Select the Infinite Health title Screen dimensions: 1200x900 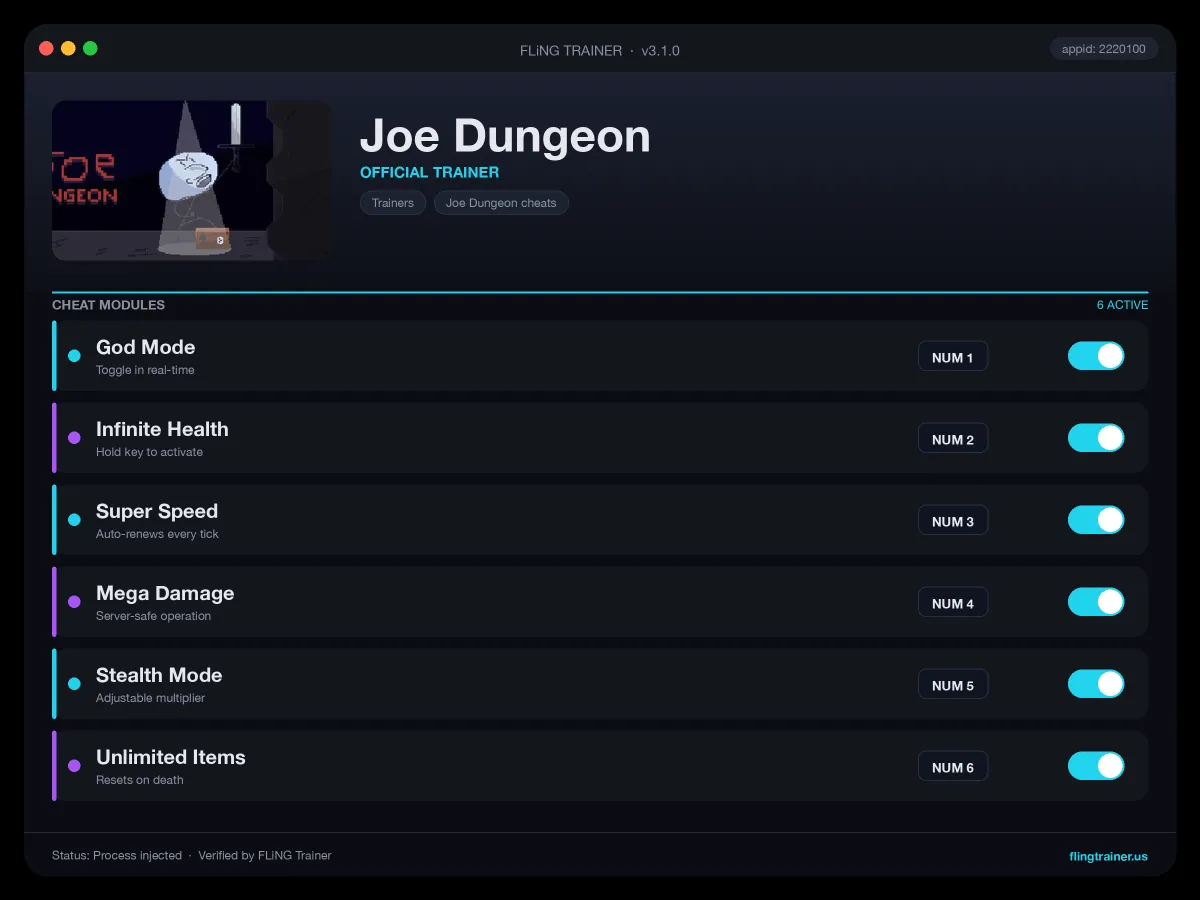162,429
